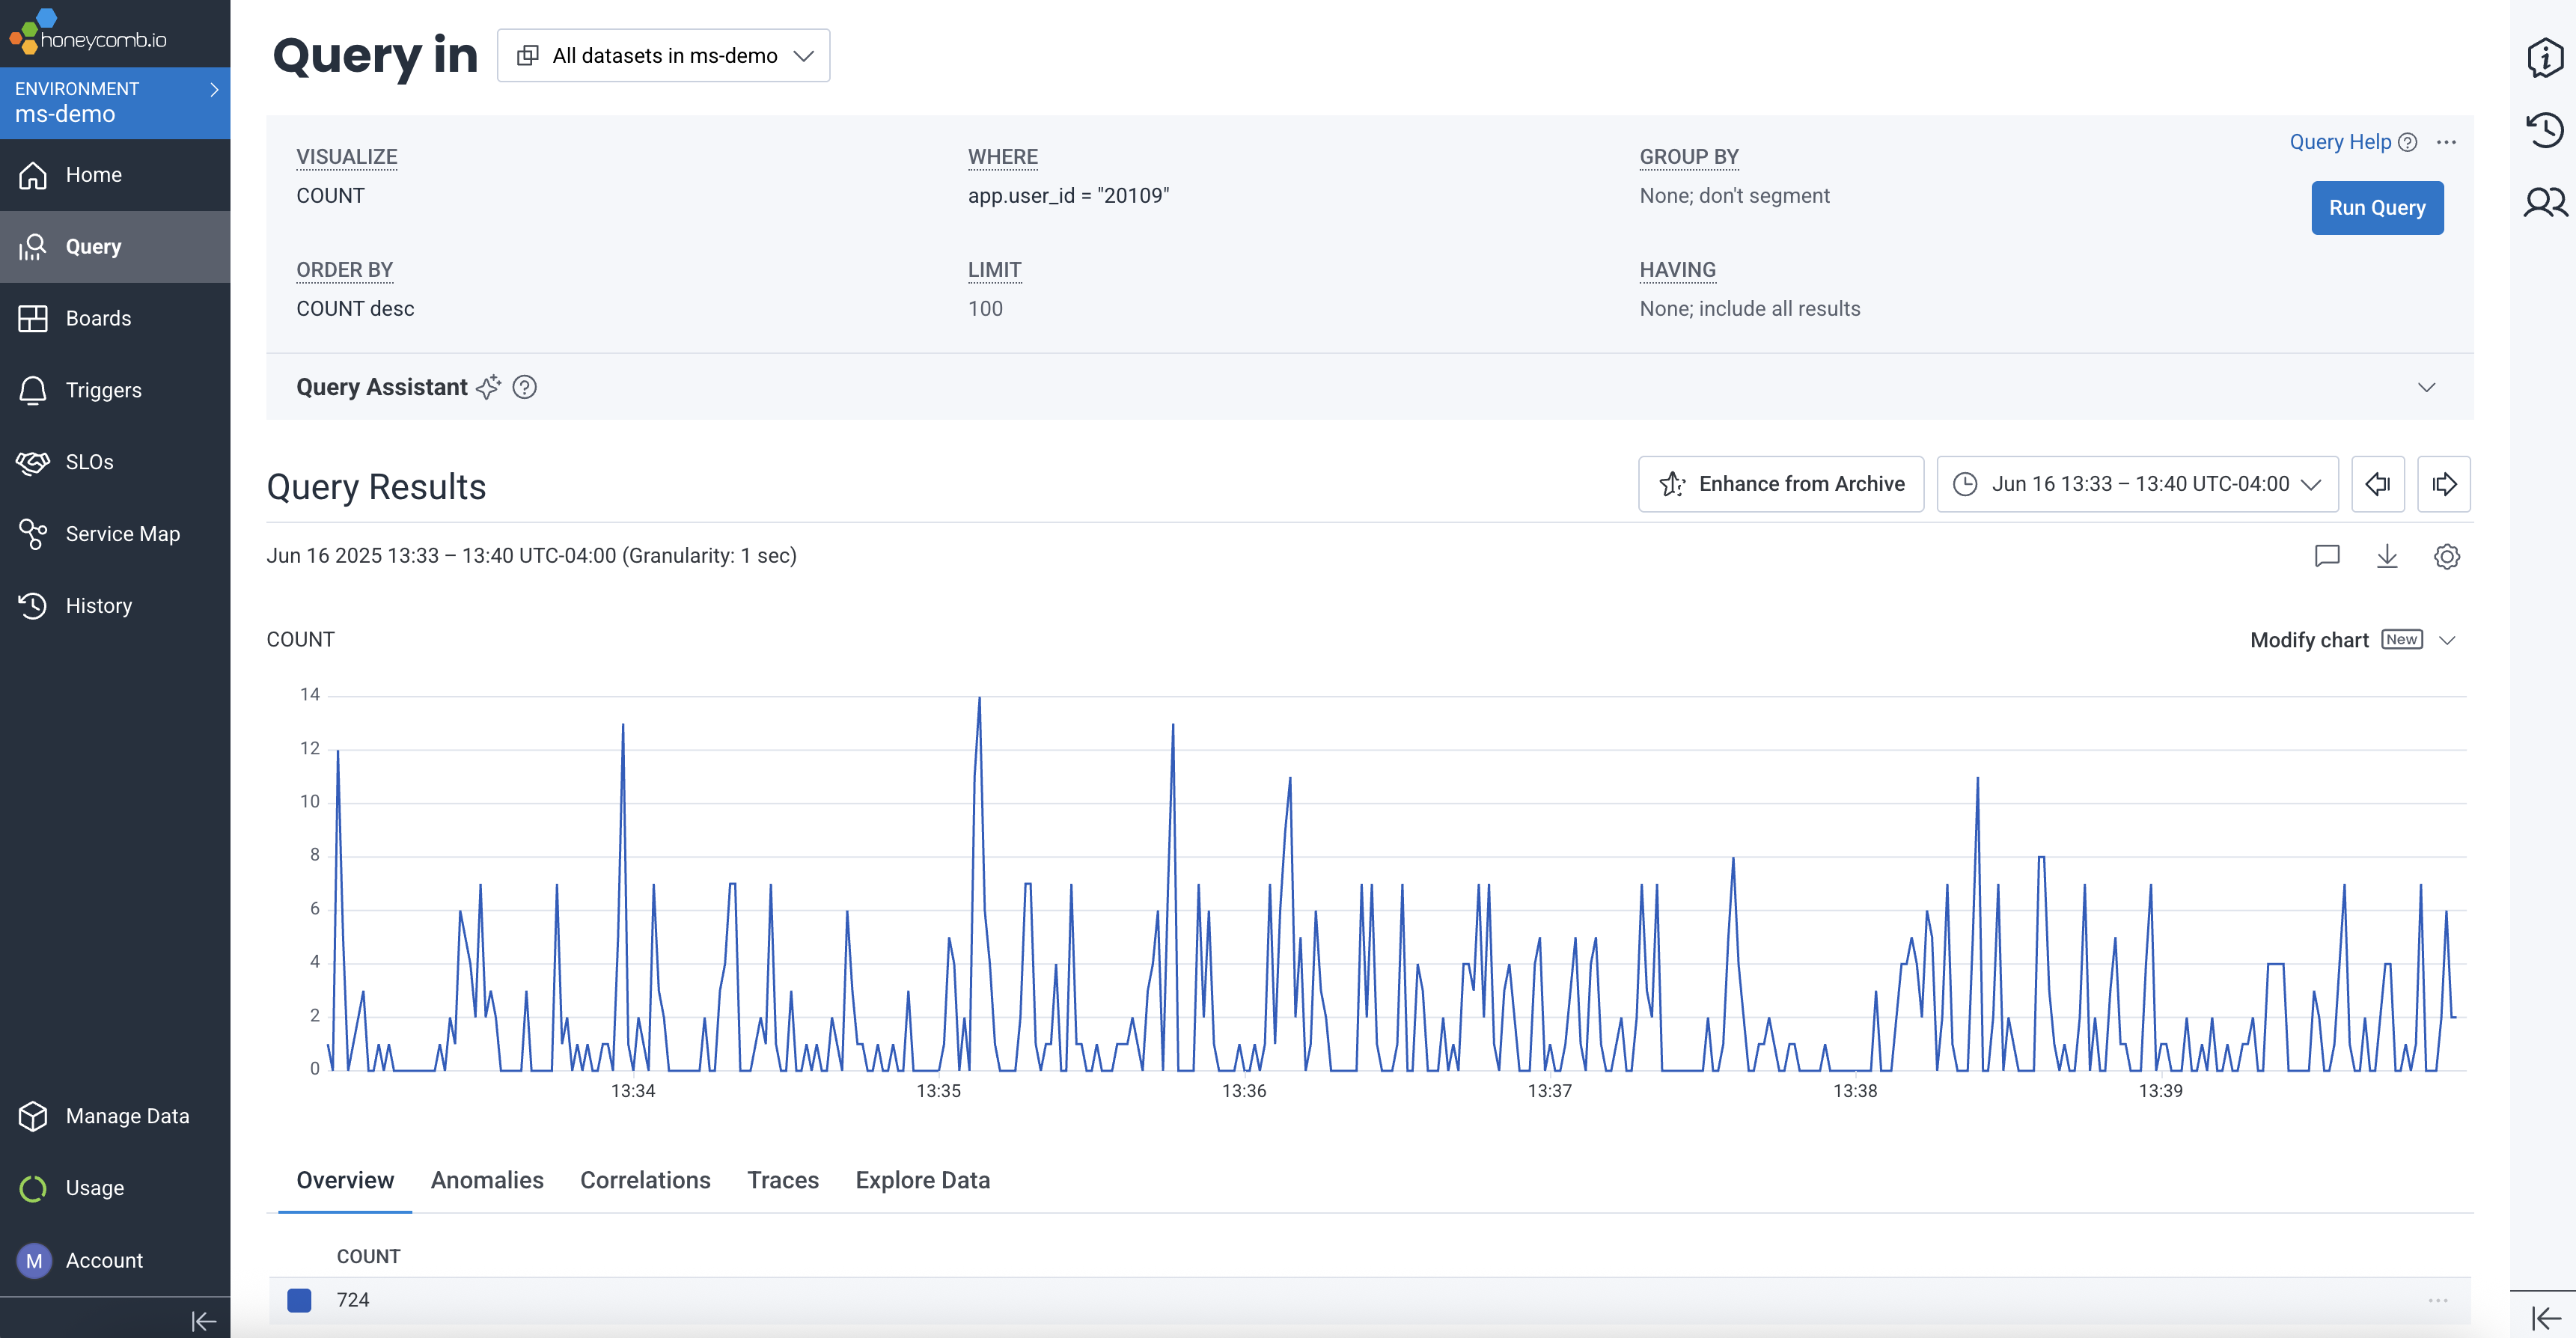Screen dimensions: 2576x1338
Task: Switch to the Explore Data tab
Action: coord(923,1181)
